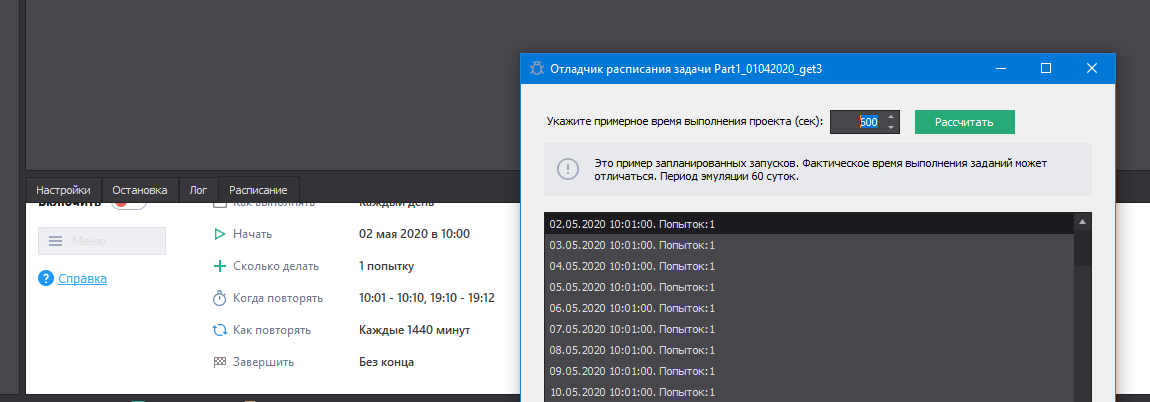Click the plus icon beside Сколько делать

coord(220,266)
